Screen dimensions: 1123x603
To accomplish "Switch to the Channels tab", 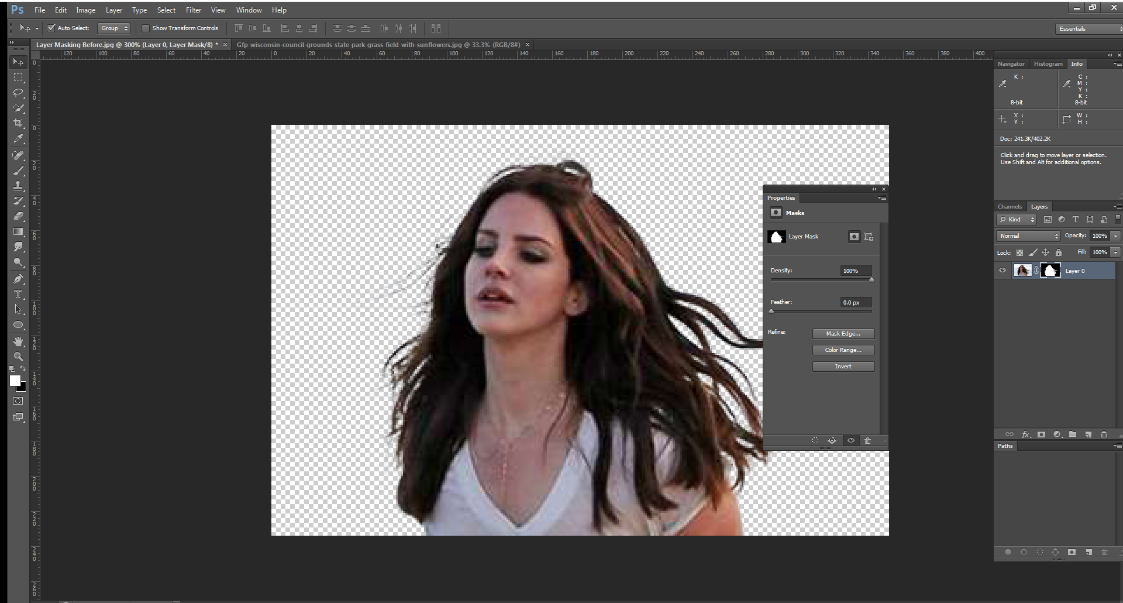I will (1010, 206).
